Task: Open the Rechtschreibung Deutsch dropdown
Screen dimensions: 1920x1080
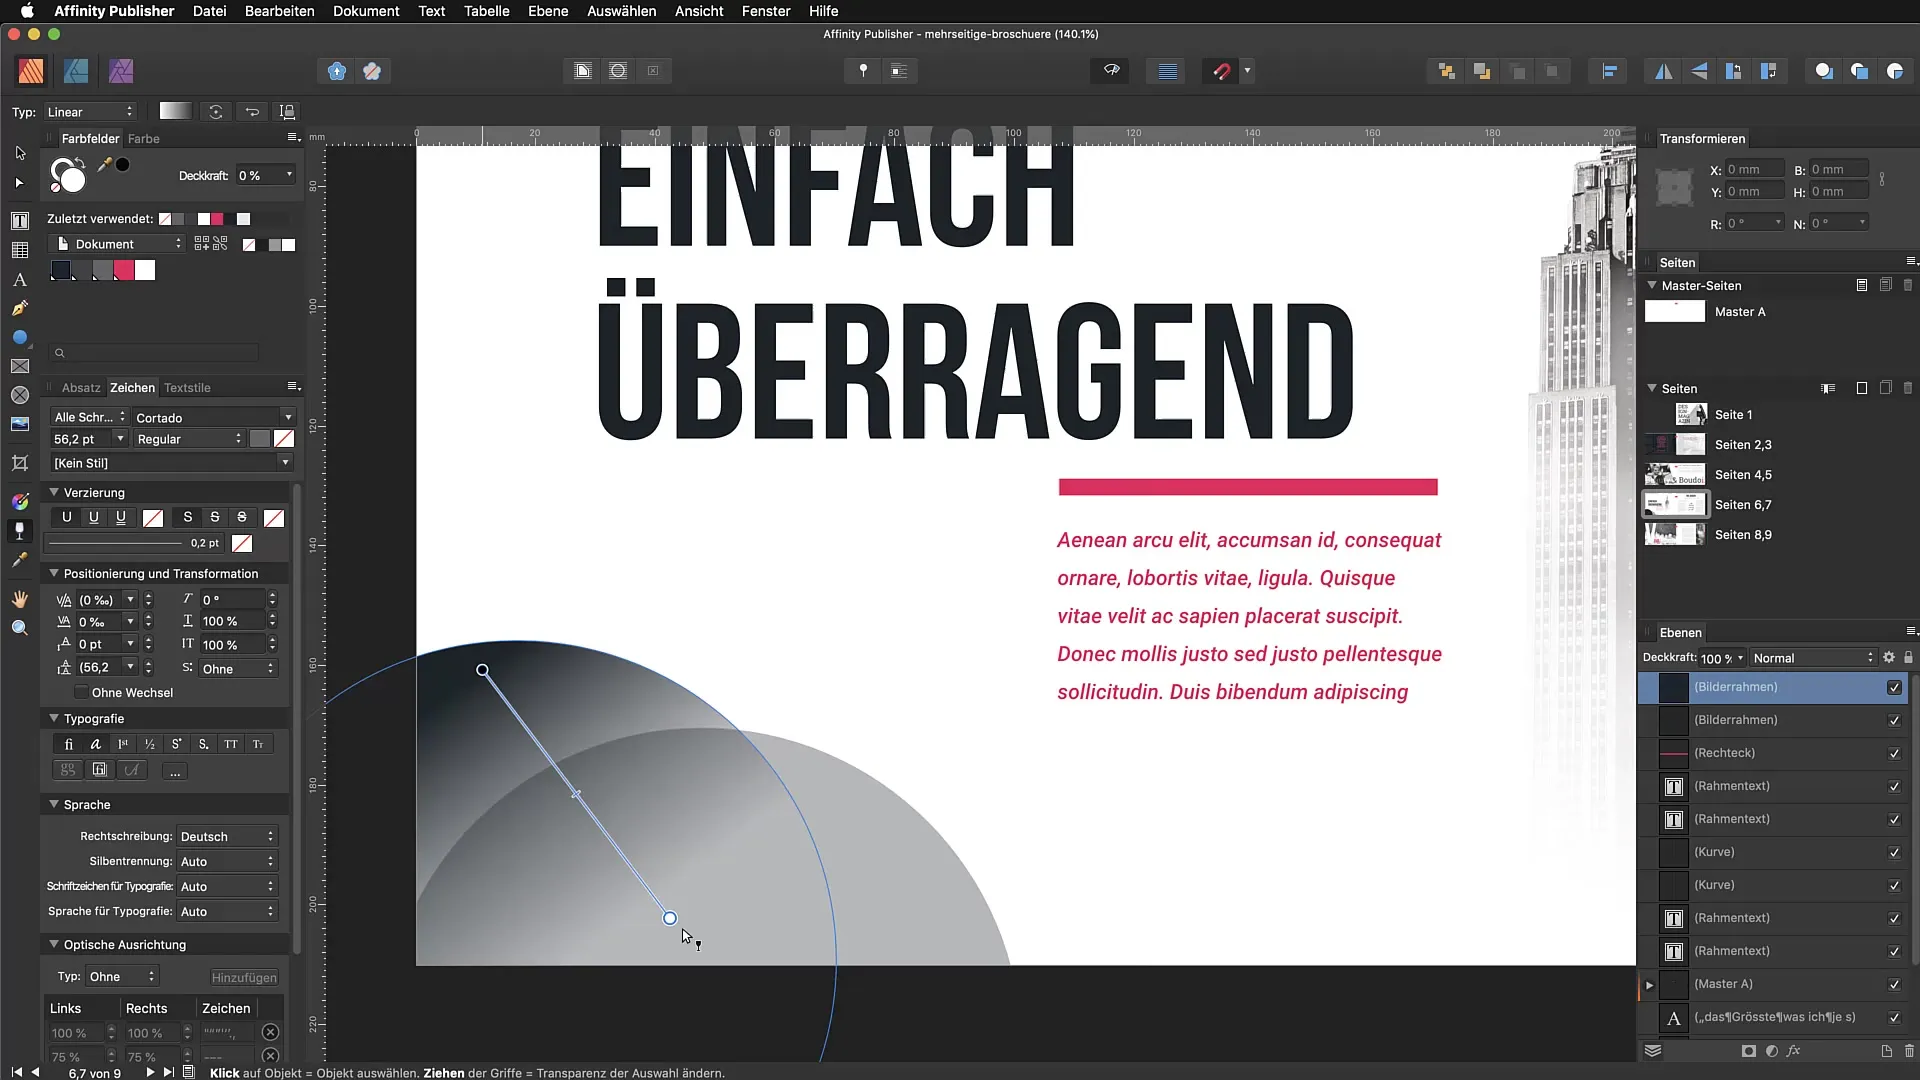Action: (227, 837)
